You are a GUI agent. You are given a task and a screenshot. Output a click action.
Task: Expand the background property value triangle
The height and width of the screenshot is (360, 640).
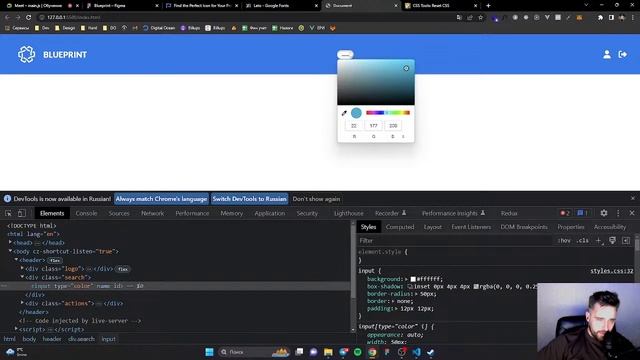point(407,279)
